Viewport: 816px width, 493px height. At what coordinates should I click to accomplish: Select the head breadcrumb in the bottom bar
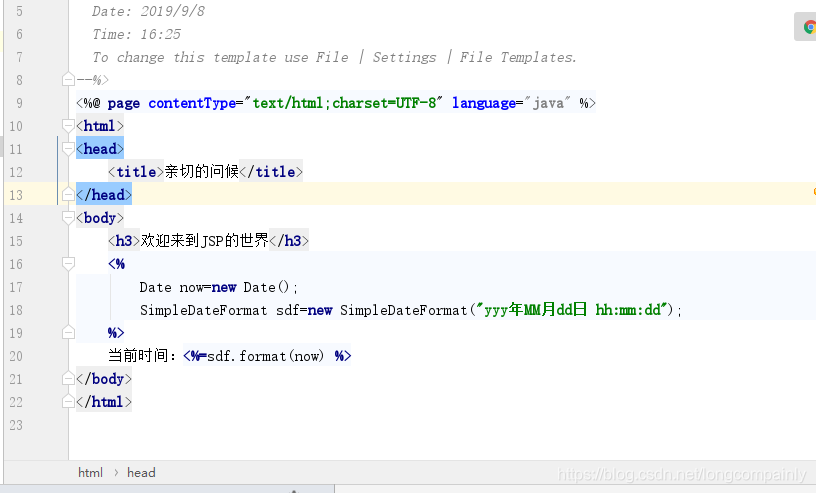(141, 473)
